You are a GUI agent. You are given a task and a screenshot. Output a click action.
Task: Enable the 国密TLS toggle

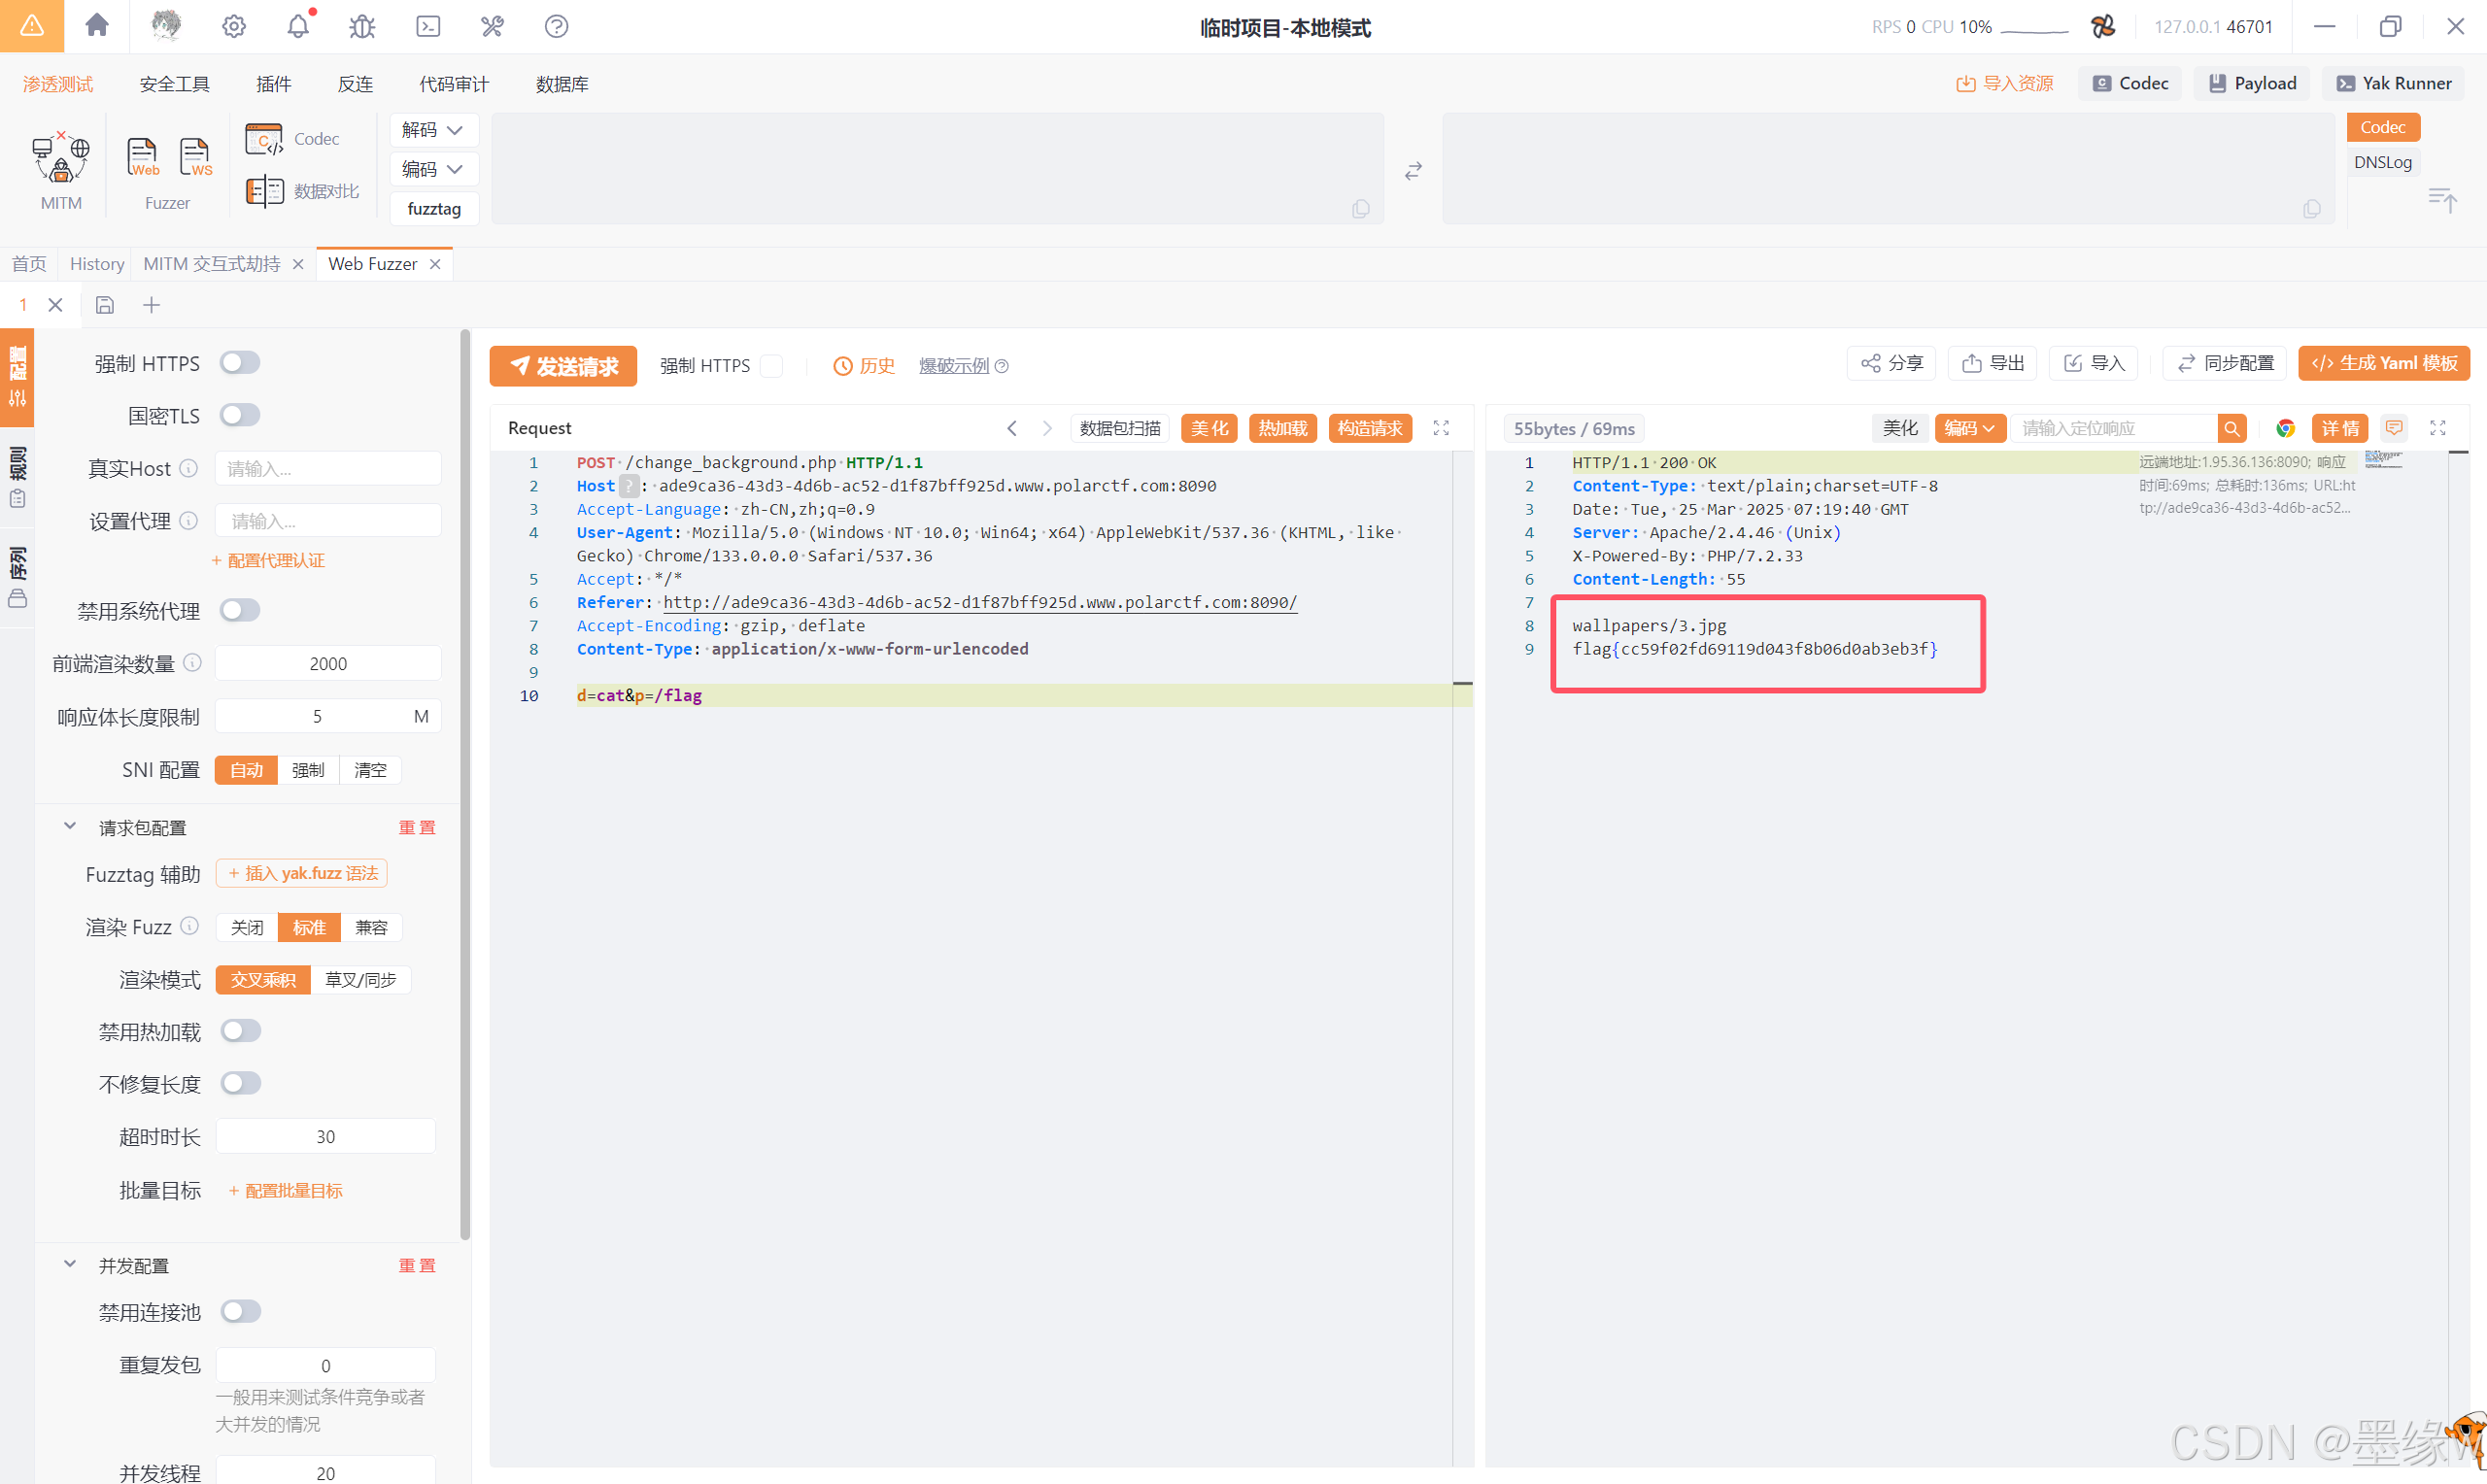click(x=240, y=415)
